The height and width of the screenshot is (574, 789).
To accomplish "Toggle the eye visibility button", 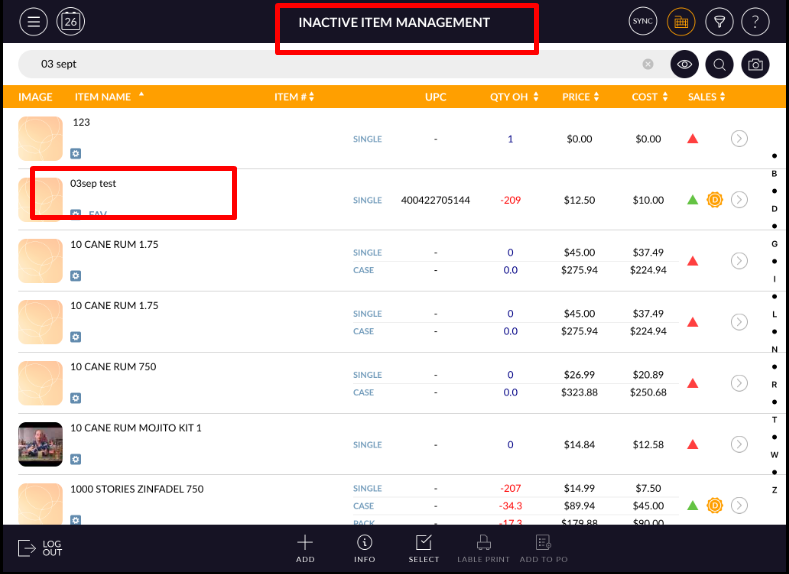I will click(684, 64).
